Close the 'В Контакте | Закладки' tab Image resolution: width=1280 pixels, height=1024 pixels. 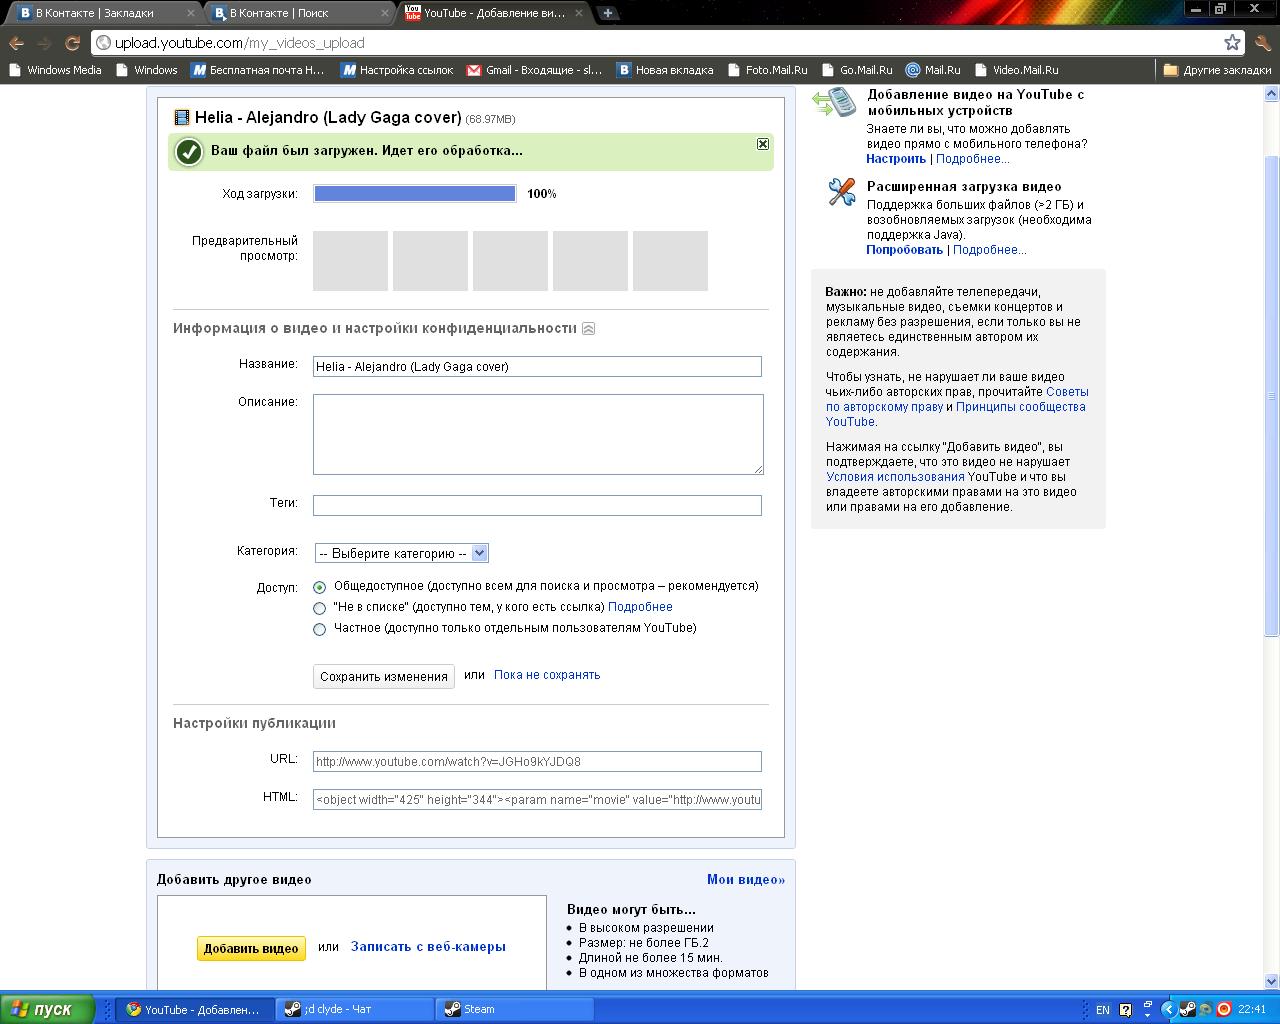191,13
